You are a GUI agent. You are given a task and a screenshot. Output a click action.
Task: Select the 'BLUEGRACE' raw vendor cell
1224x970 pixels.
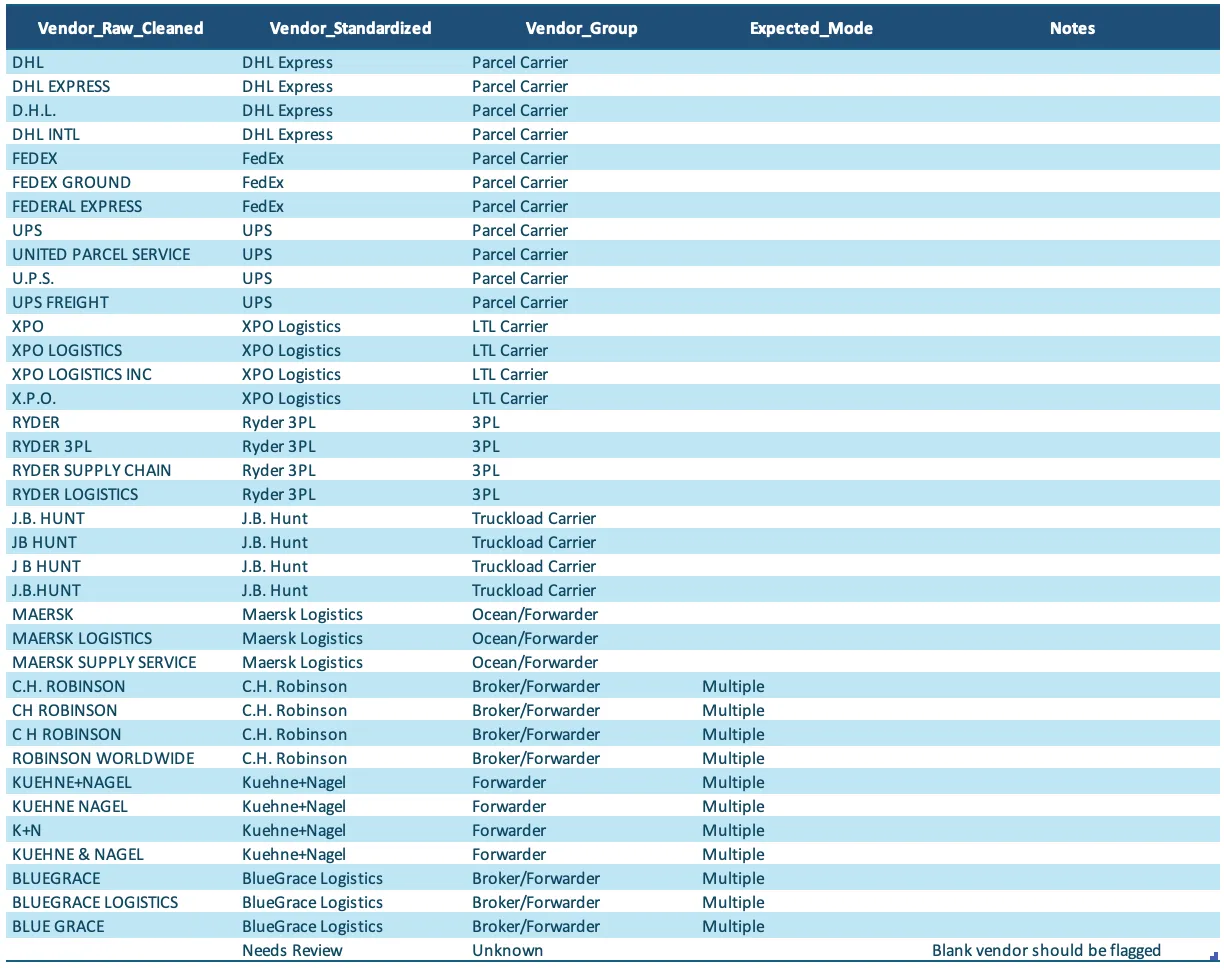point(121,878)
